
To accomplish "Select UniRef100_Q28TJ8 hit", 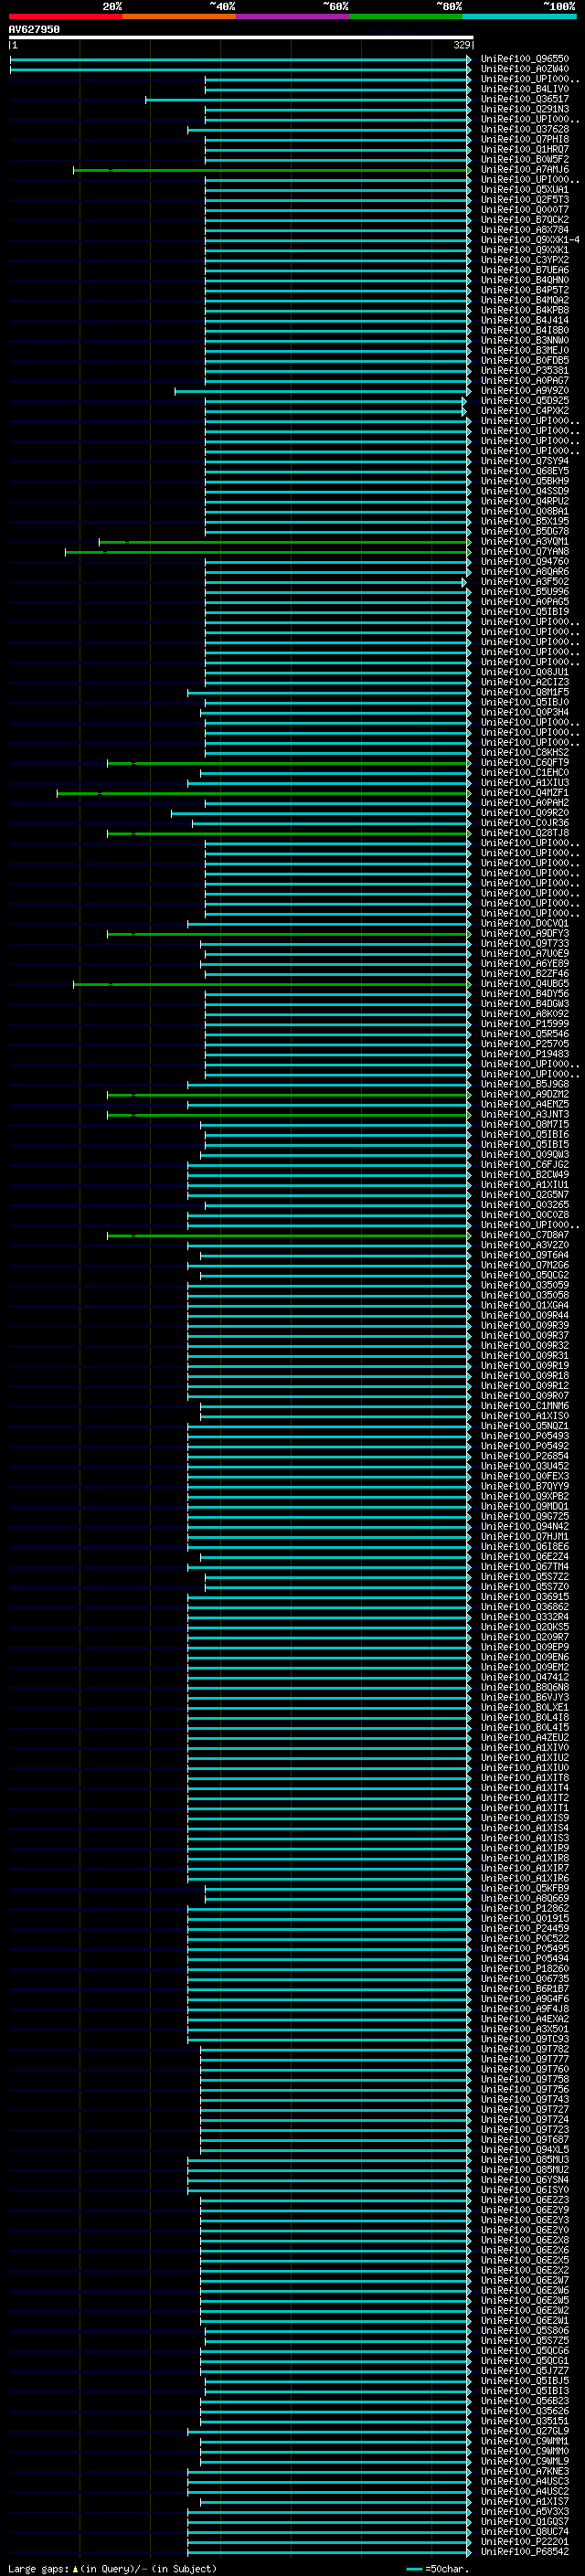I will (x=525, y=833).
